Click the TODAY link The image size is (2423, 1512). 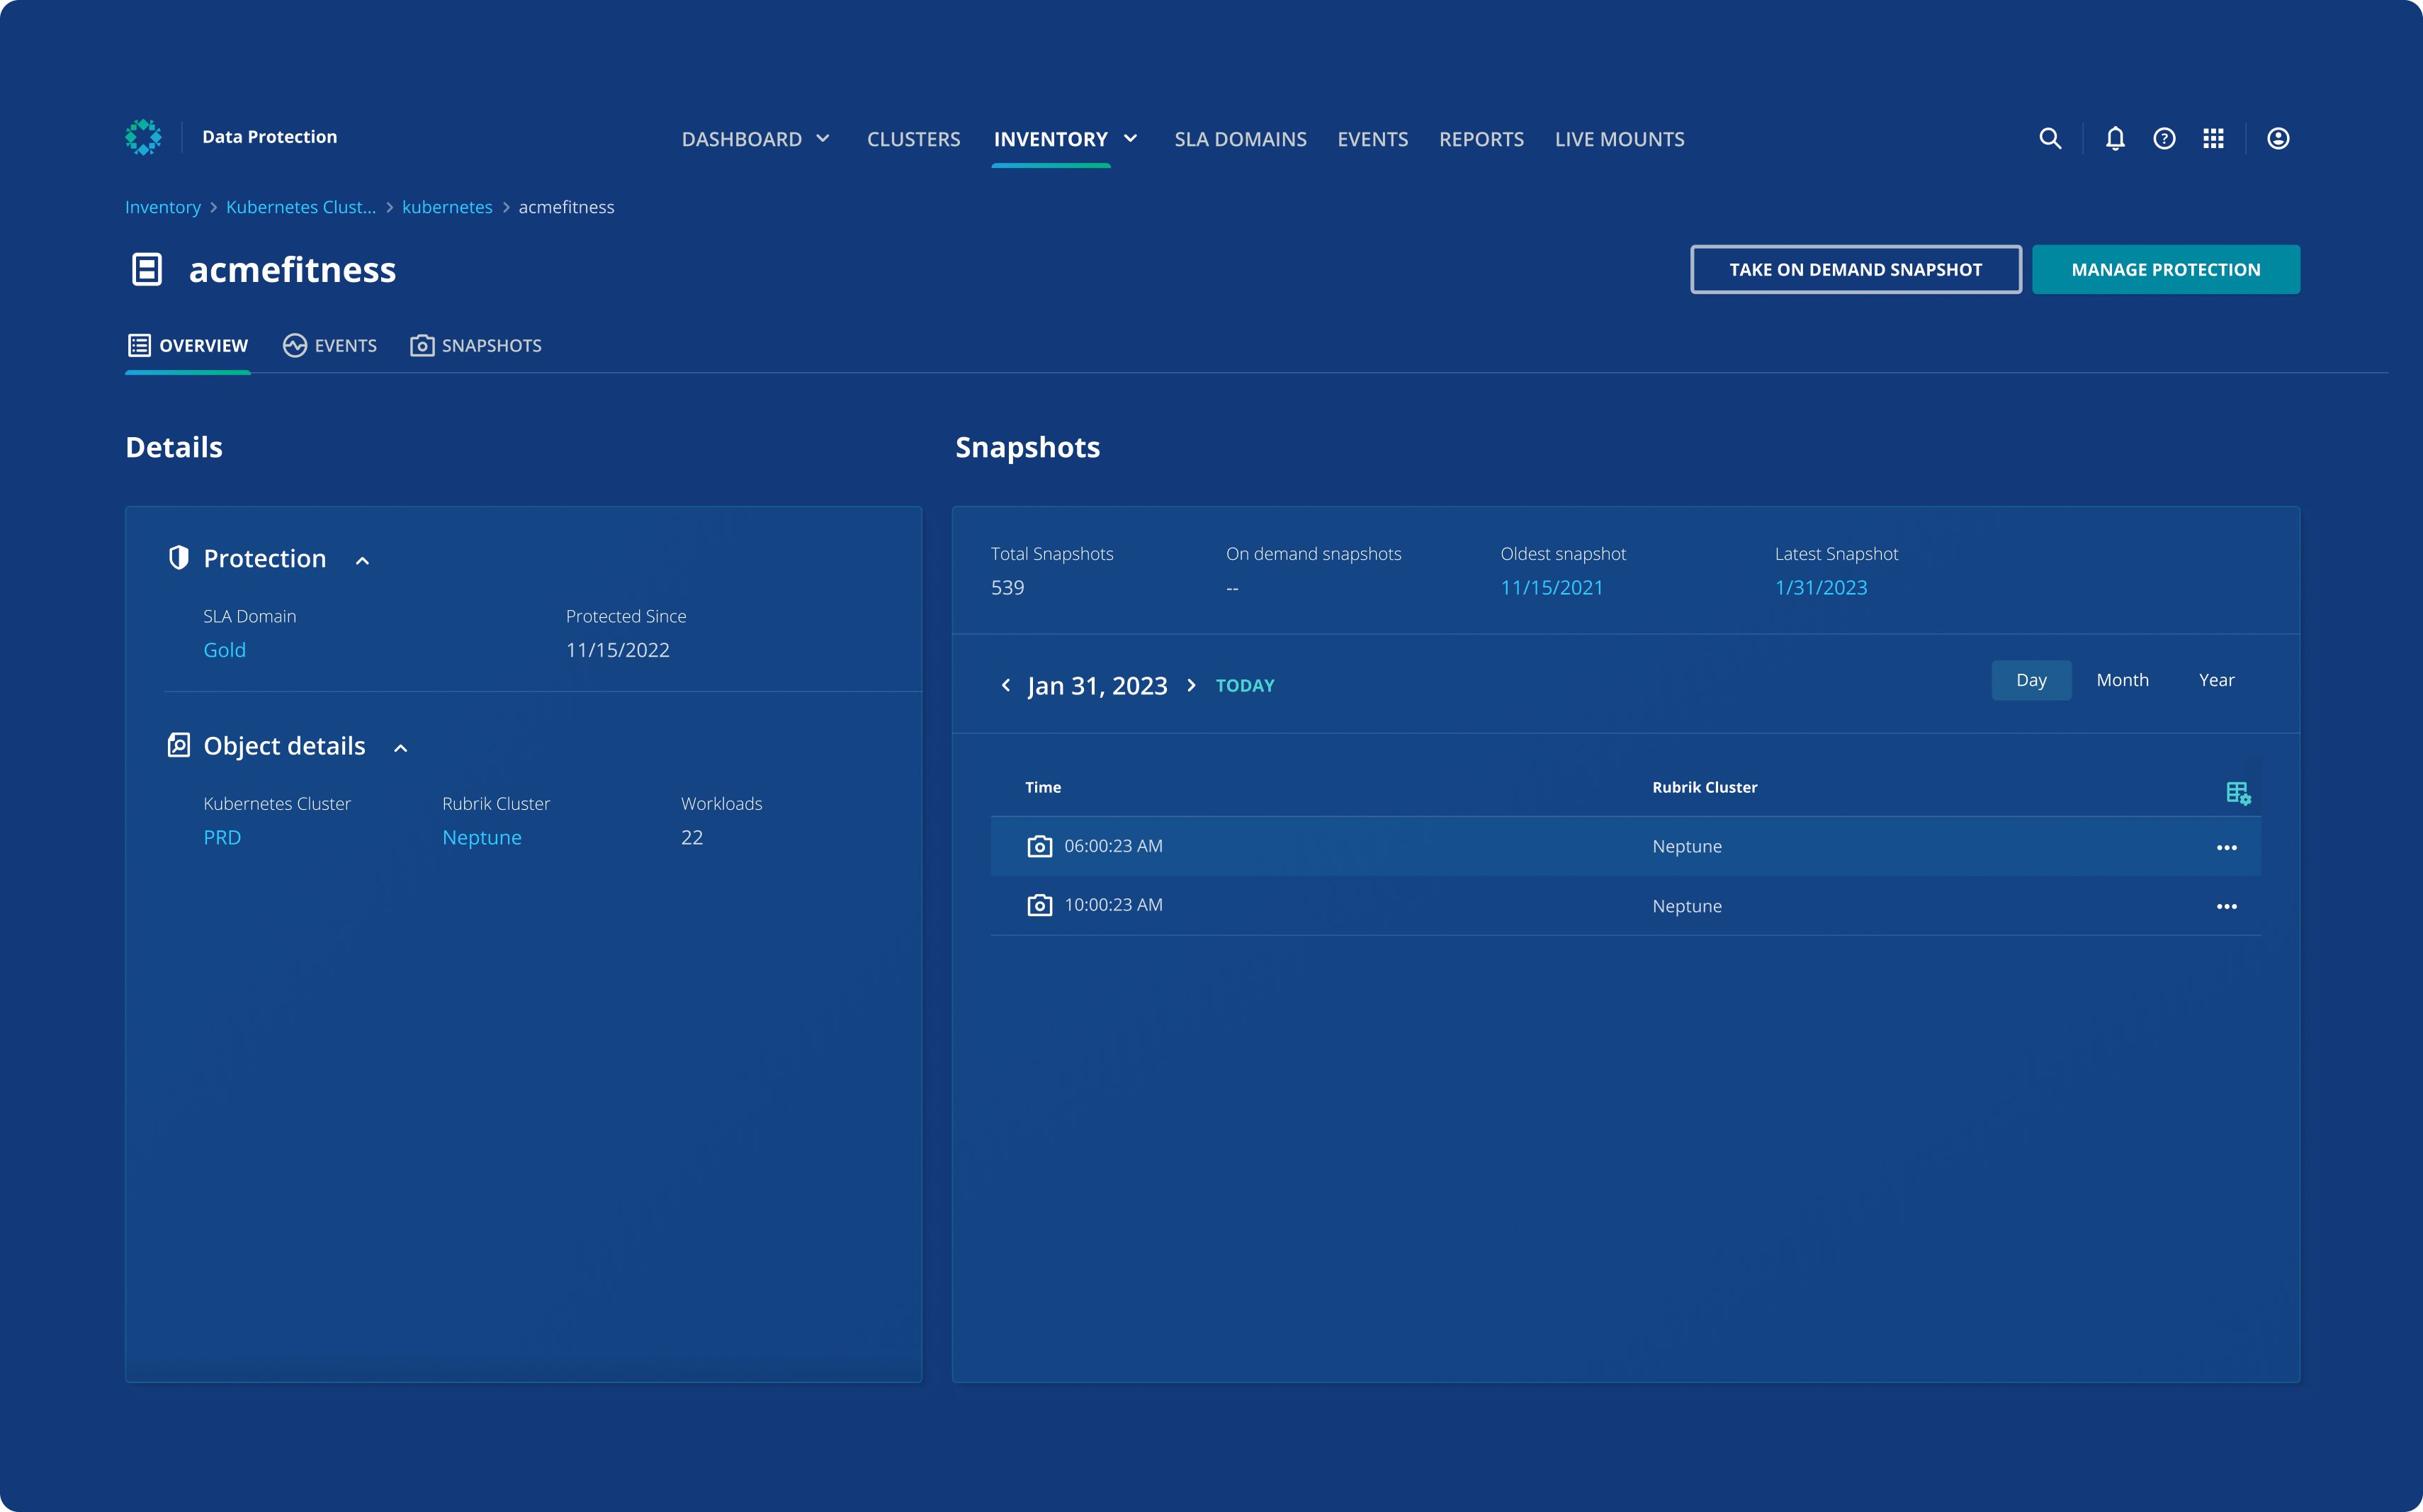pos(1245,685)
